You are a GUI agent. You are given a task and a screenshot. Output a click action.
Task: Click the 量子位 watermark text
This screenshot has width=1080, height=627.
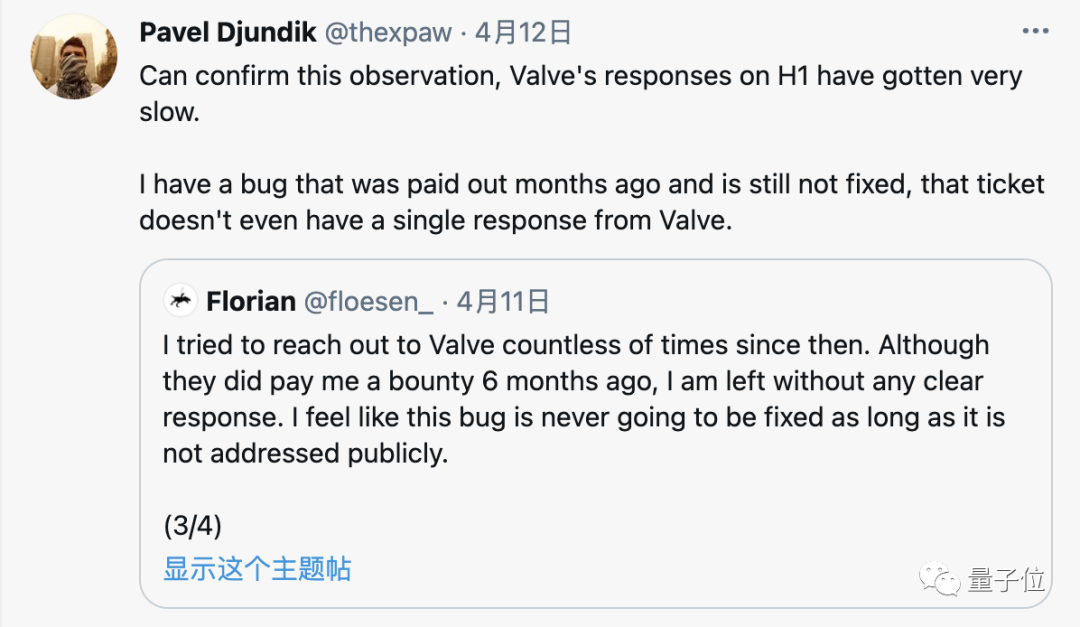pyautogui.click(x=1006, y=579)
